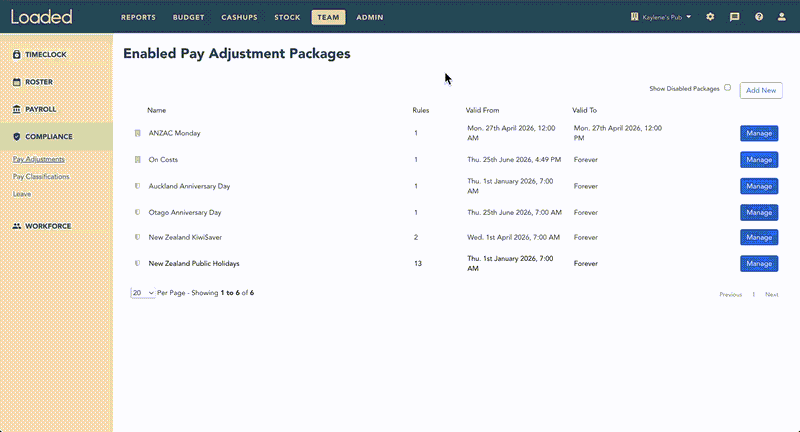Enable the Show Disabled Packages checkbox
The image size is (800, 432).
click(728, 88)
